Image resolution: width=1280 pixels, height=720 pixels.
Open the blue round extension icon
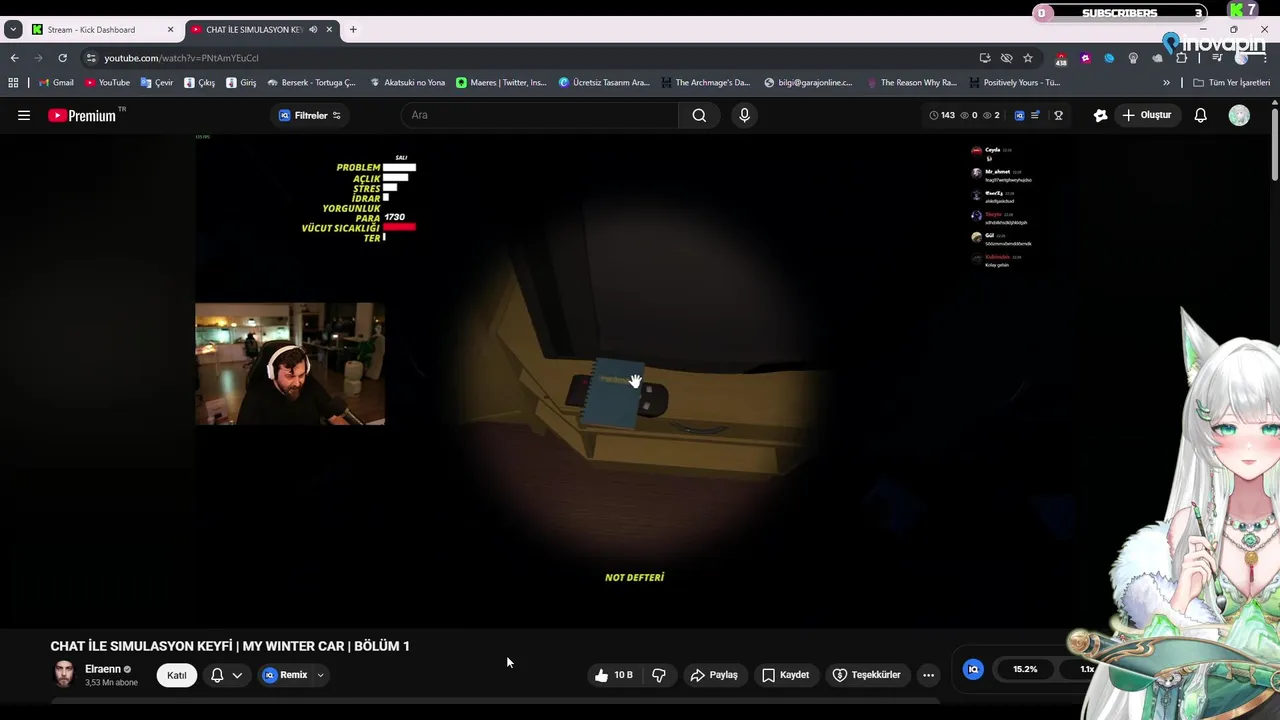[x=1109, y=58]
